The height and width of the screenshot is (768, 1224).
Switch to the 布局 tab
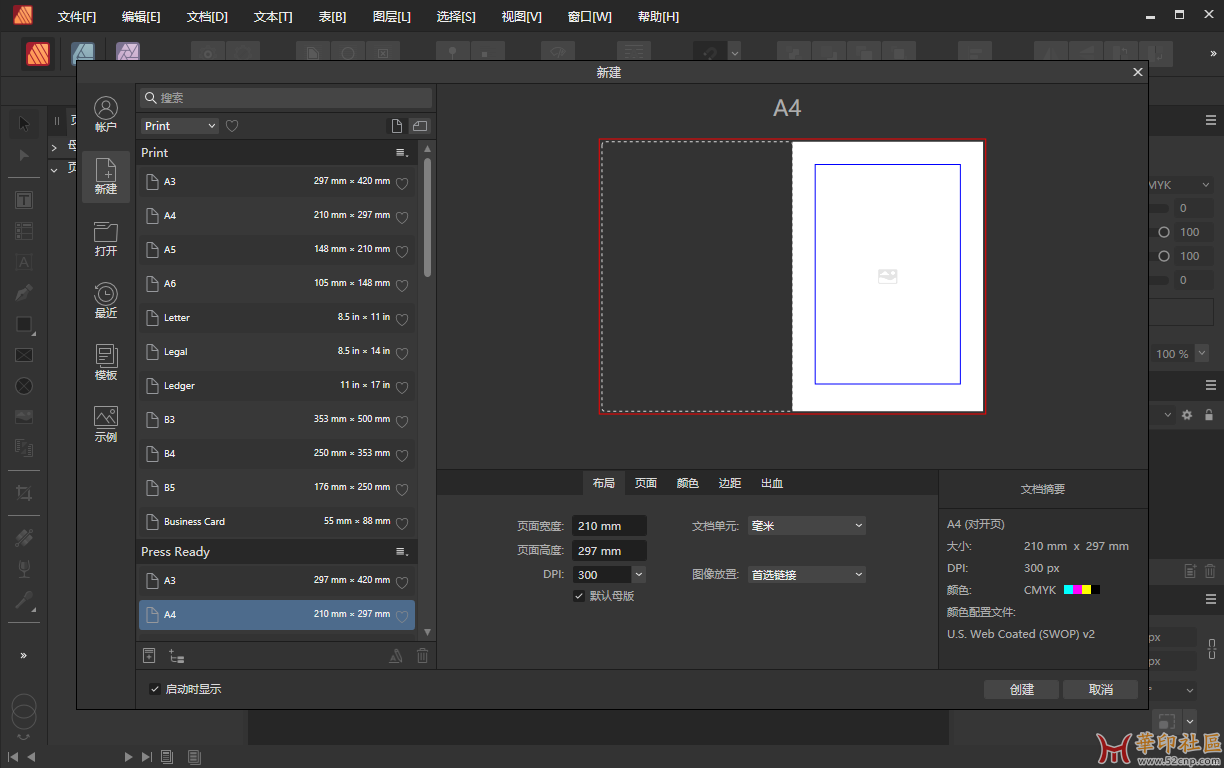[x=604, y=483]
